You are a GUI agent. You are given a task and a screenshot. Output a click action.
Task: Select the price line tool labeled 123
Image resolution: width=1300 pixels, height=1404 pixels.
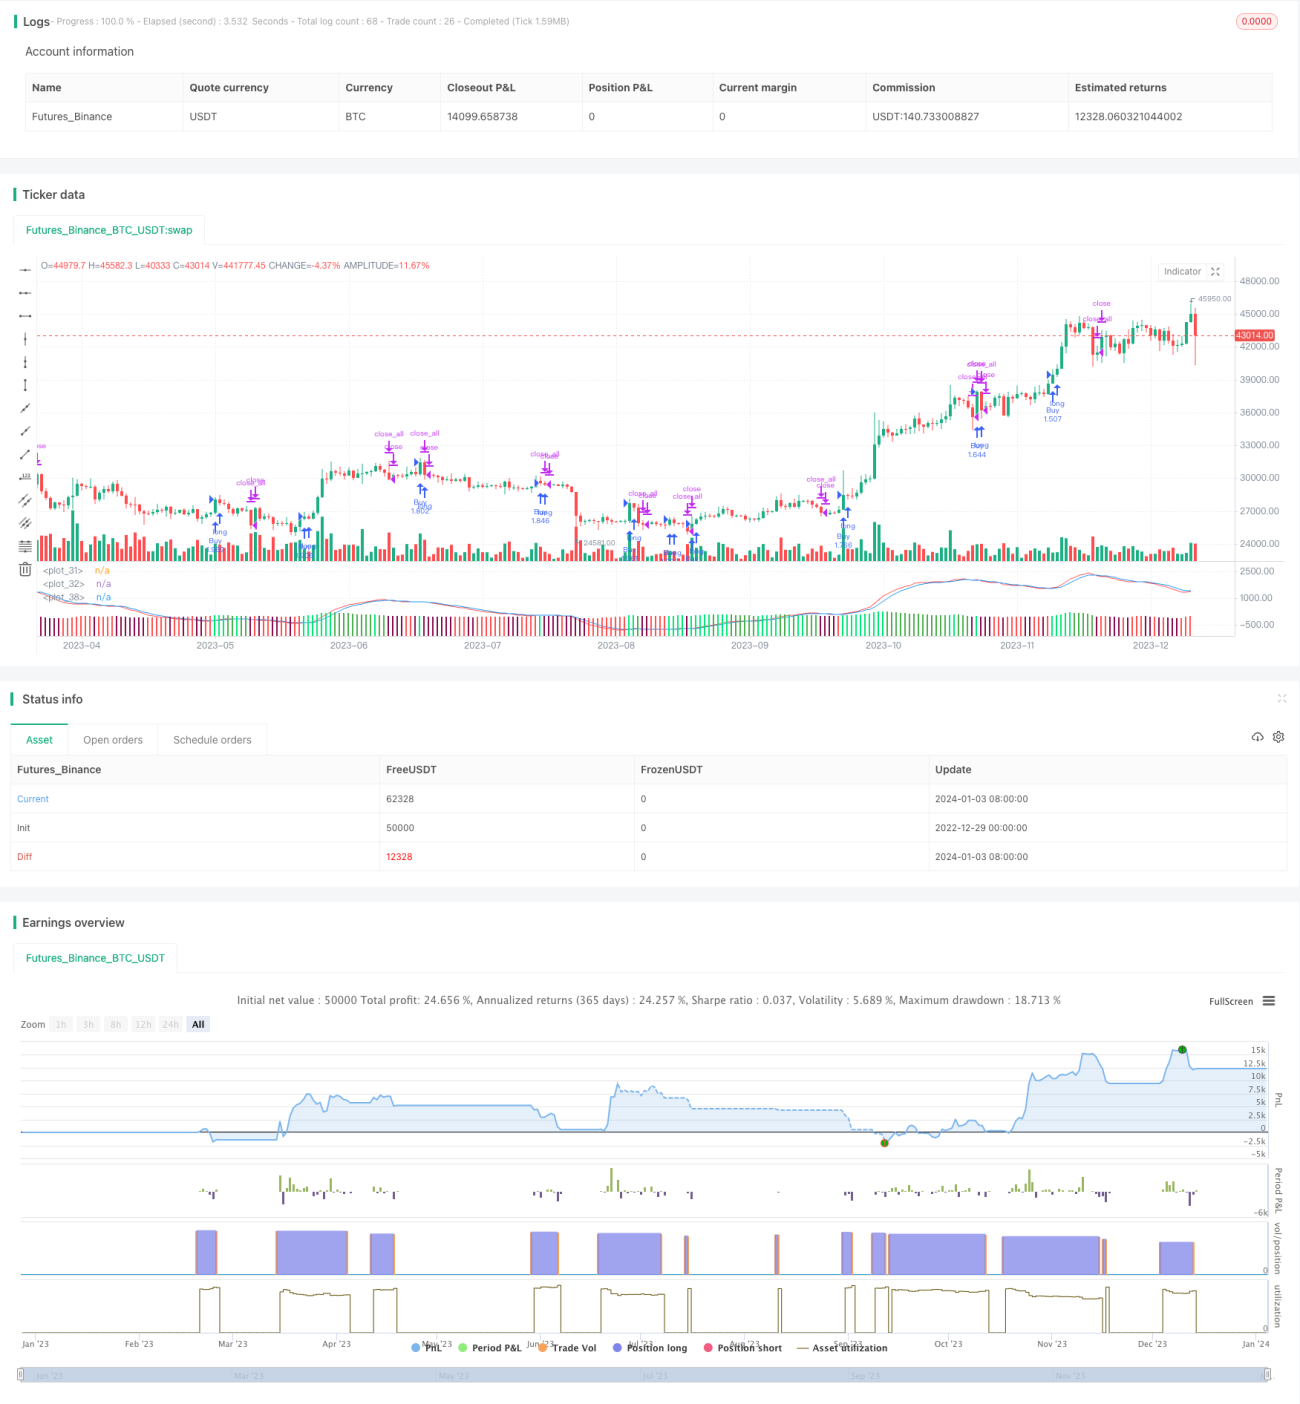(25, 477)
